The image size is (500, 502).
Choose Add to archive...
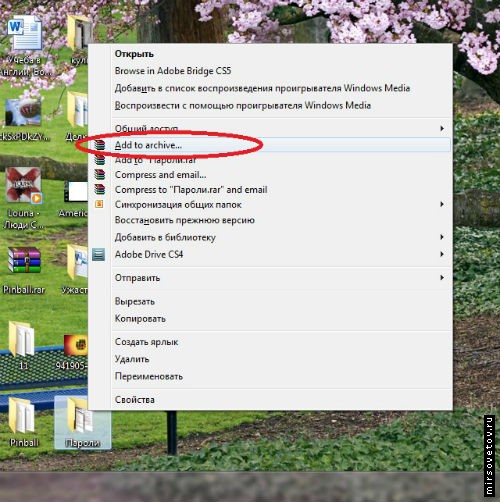click(x=148, y=145)
